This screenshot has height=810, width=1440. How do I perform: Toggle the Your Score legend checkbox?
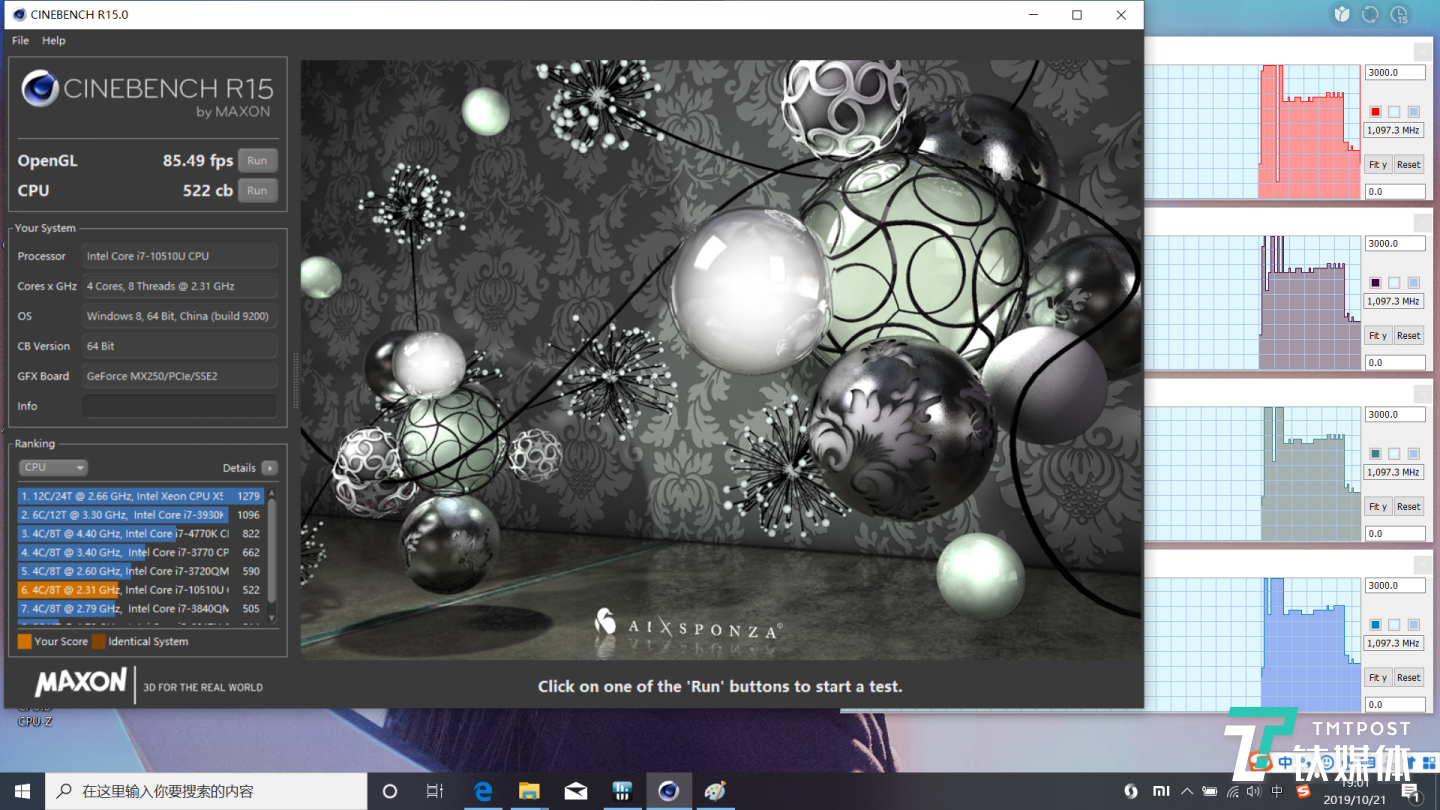pyautogui.click(x=25, y=641)
